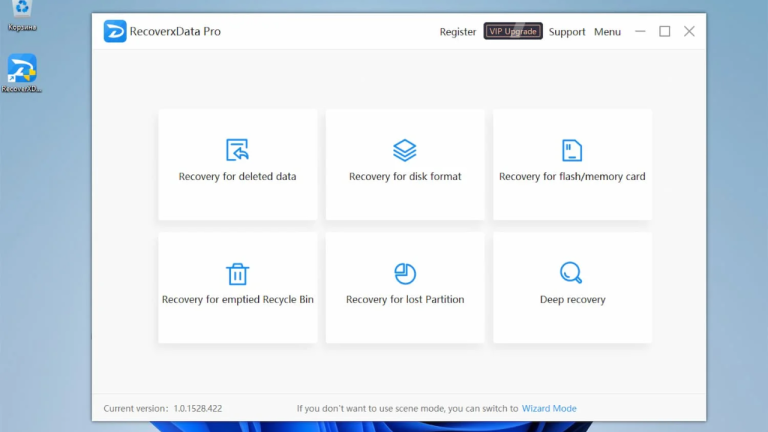Click the Deep recovery magnifier icon
The height and width of the screenshot is (432, 768).
(571, 272)
